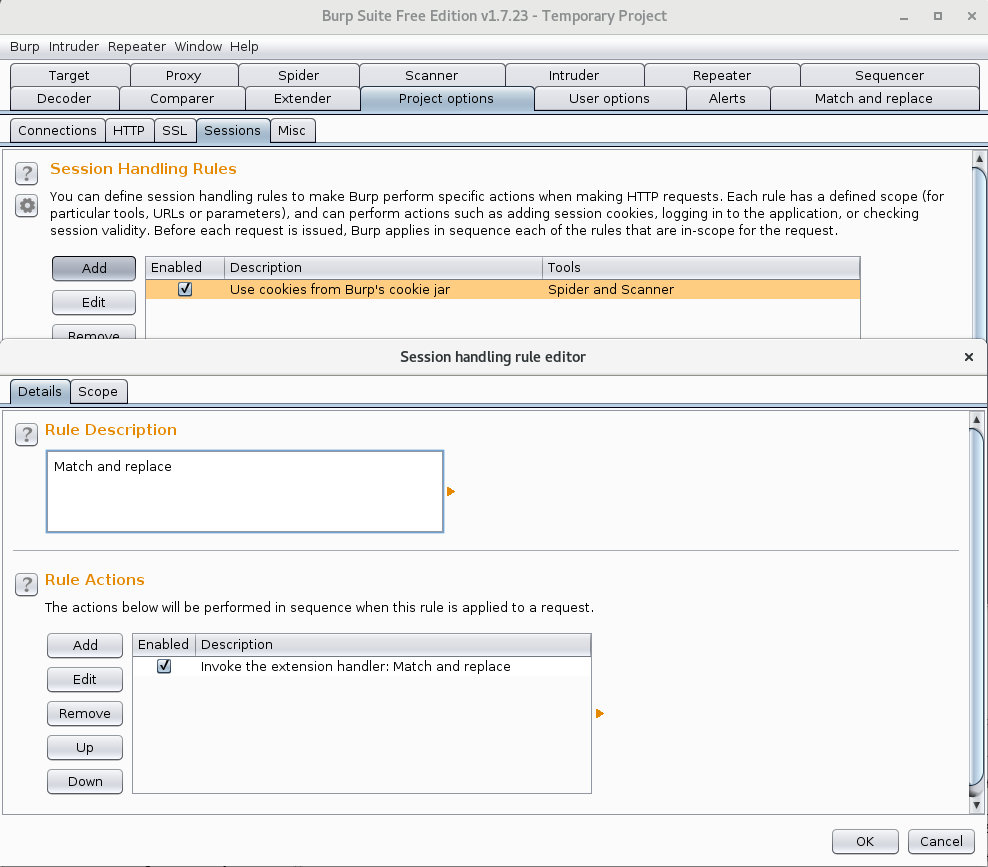988x867 pixels.
Task: Open the Help menu
Action: click(244, 47)
